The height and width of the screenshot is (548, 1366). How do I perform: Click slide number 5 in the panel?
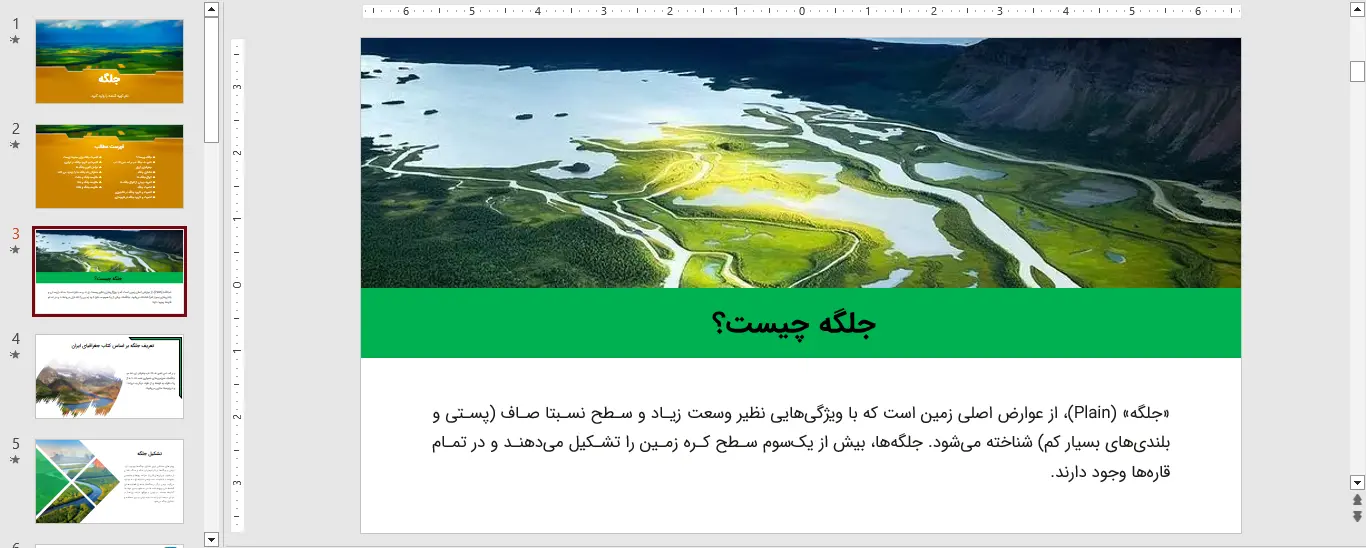point(15,444)
